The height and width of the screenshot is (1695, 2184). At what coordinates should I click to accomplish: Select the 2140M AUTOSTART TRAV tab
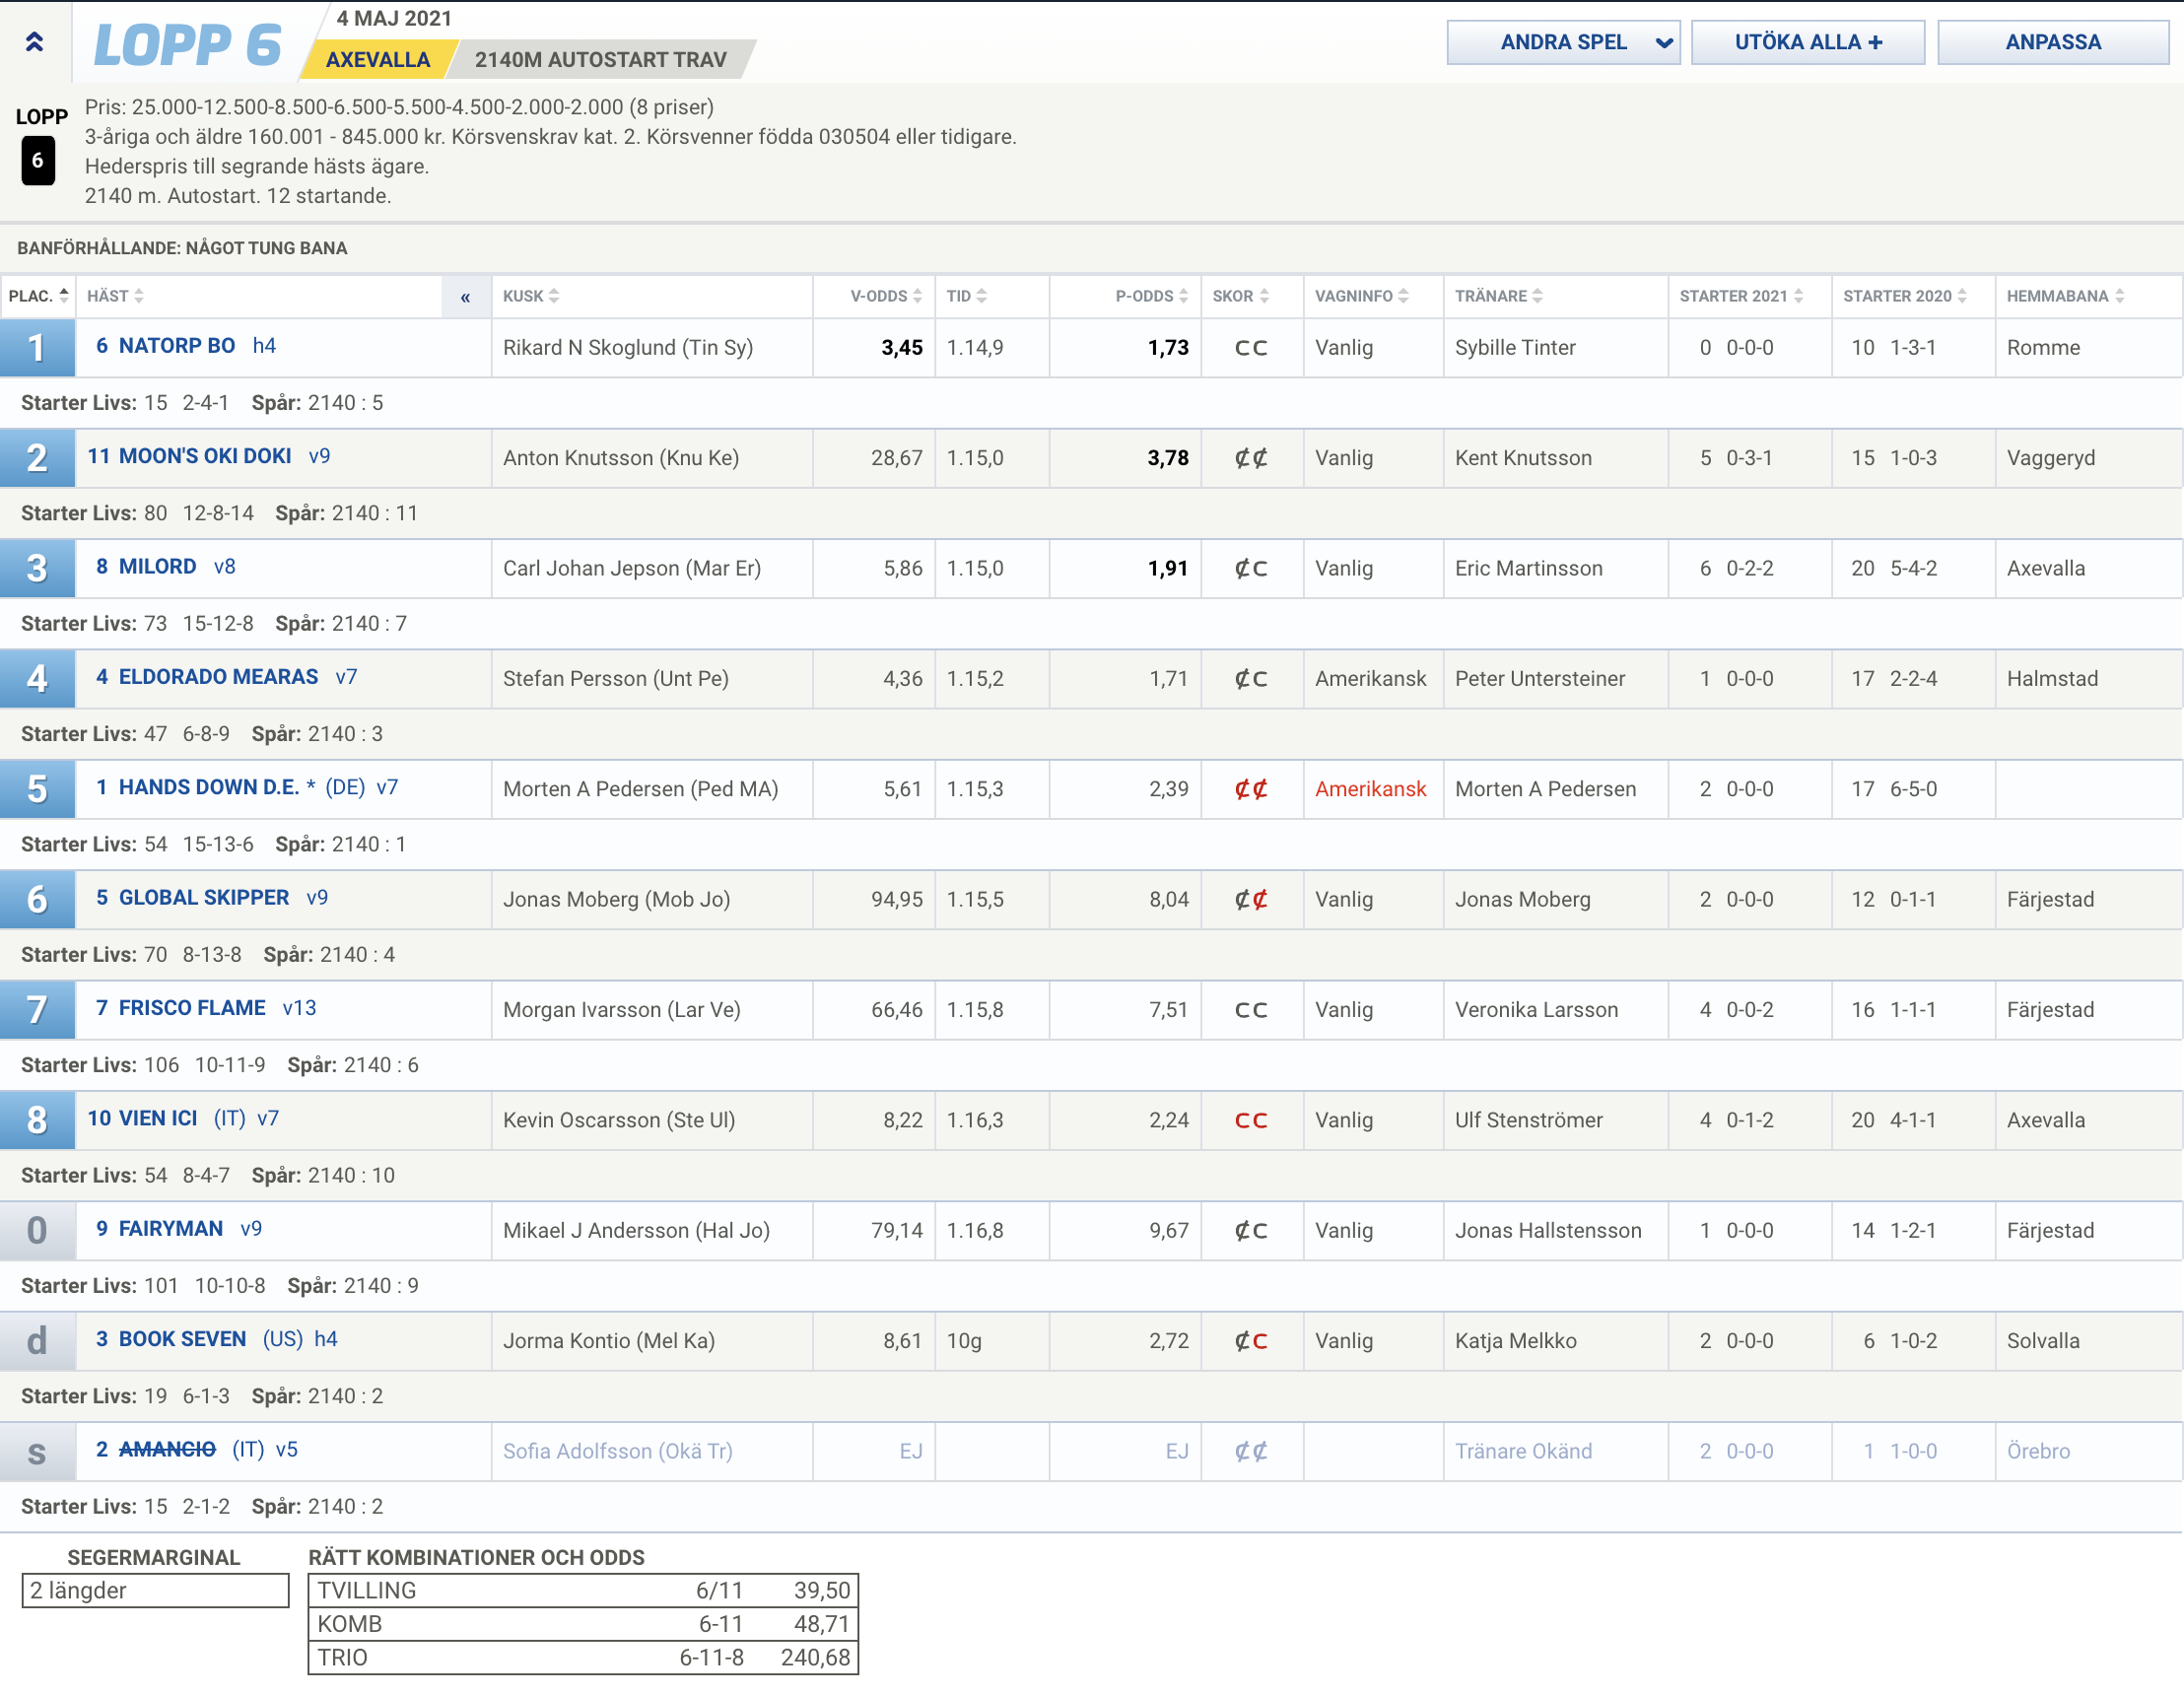tap(600, 59)
